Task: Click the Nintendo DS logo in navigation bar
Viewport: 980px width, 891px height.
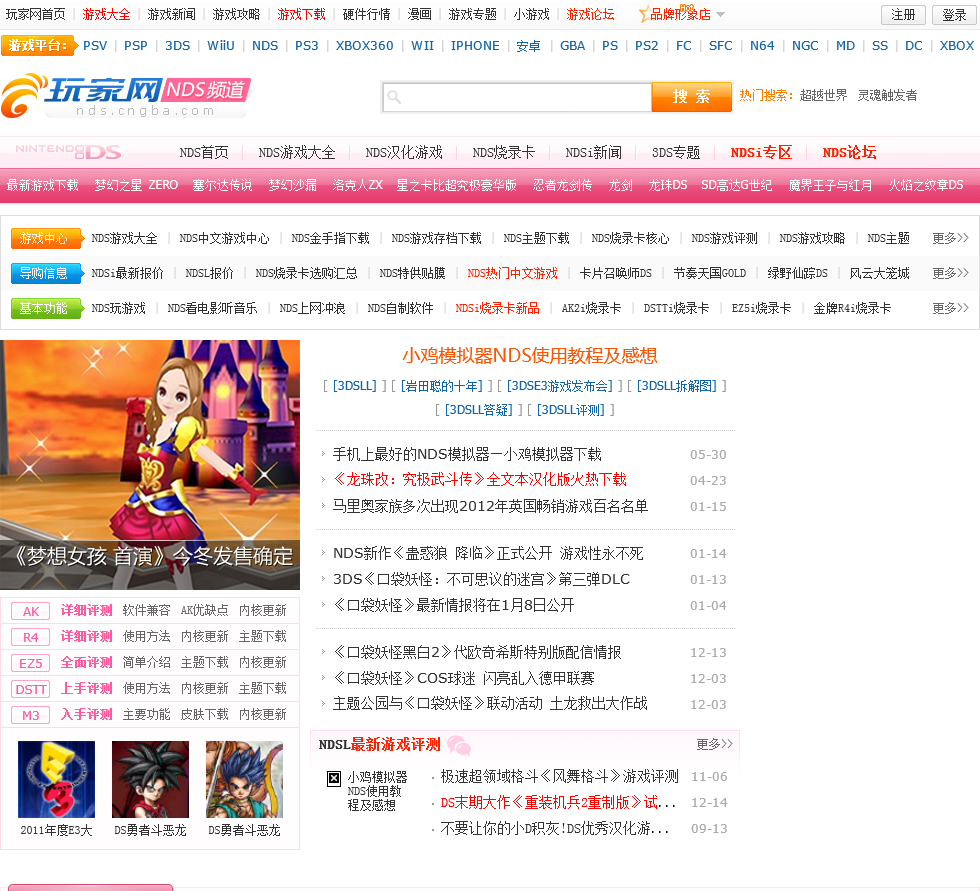Action: [68, 152]
